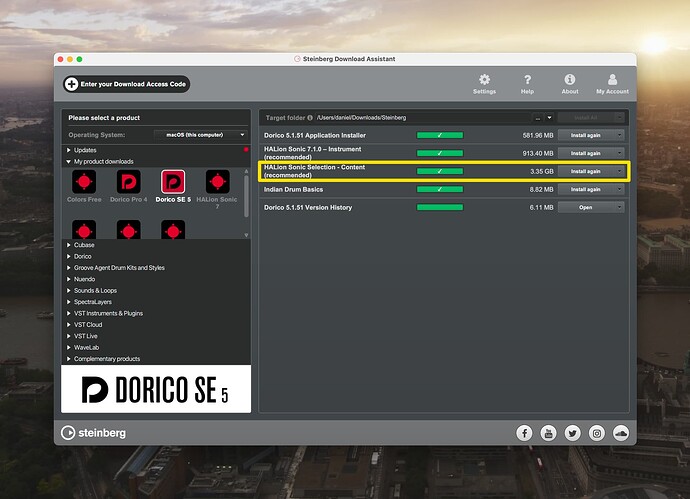Install again Indian Drum Basics
Screen dimensions: 690x499
coord(585,189)
